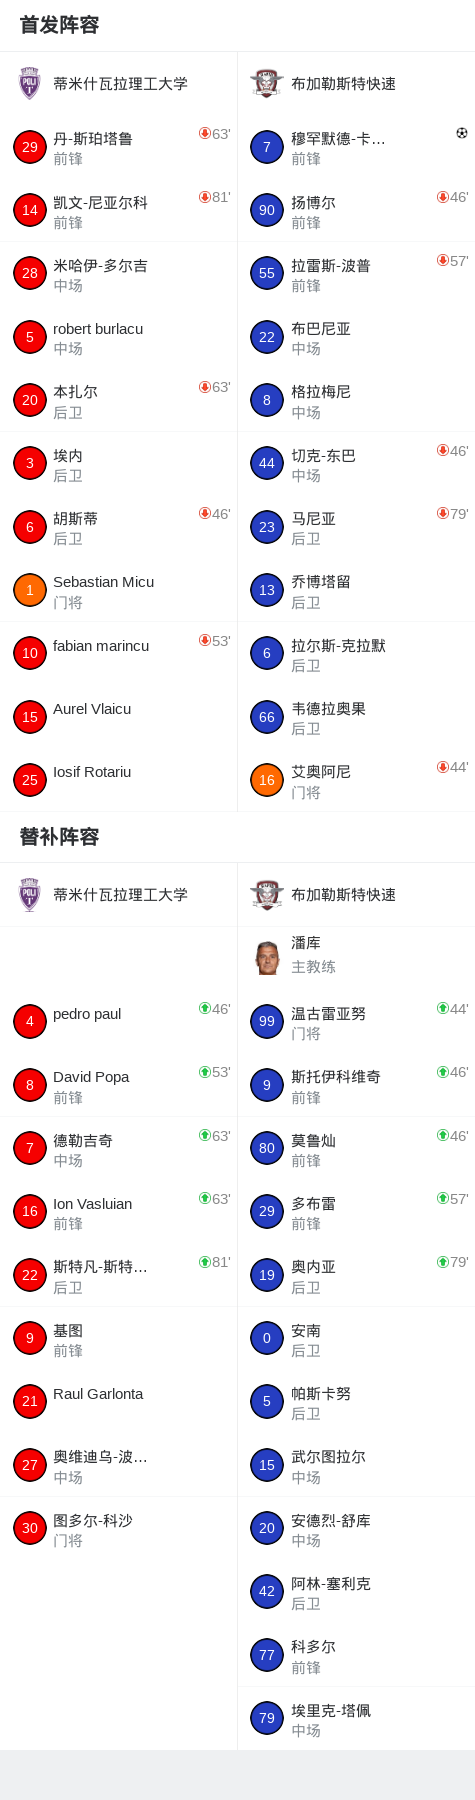
Task: Tap the green sub-in arrow at 81' for player 22
Action: [204, 1262]
